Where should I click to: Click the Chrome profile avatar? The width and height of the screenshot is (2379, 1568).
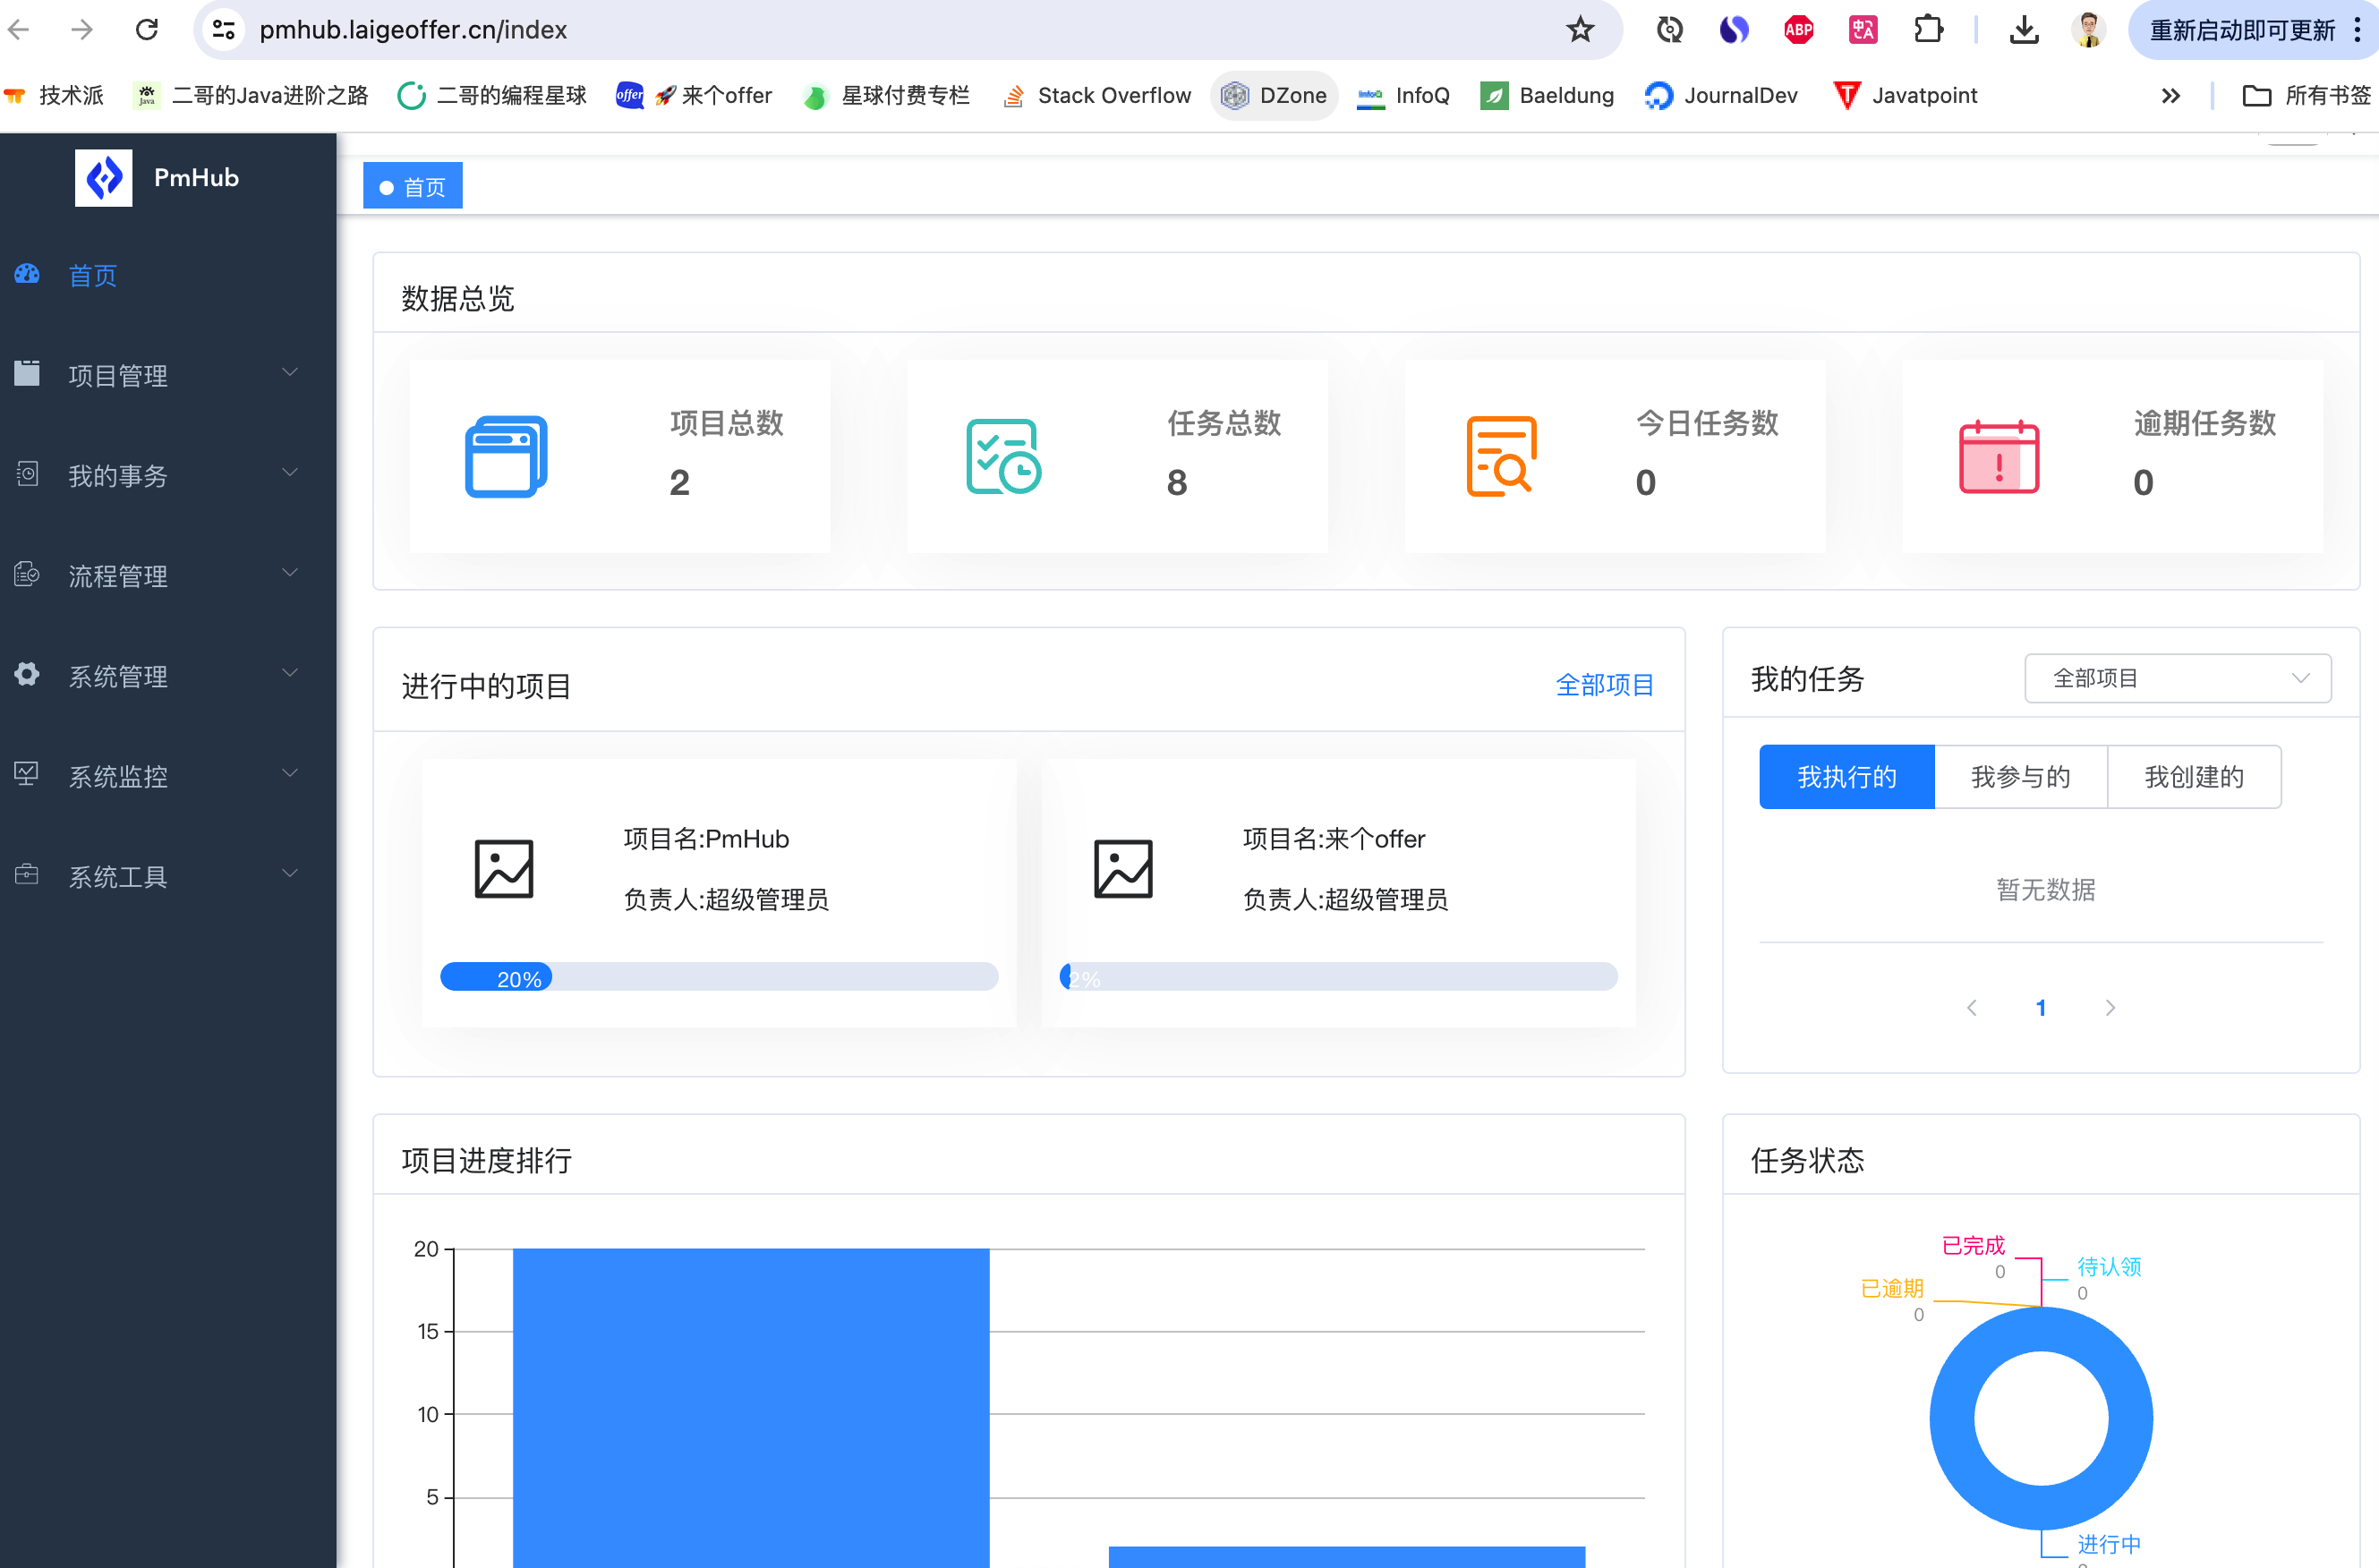[x=2088, y=30]
